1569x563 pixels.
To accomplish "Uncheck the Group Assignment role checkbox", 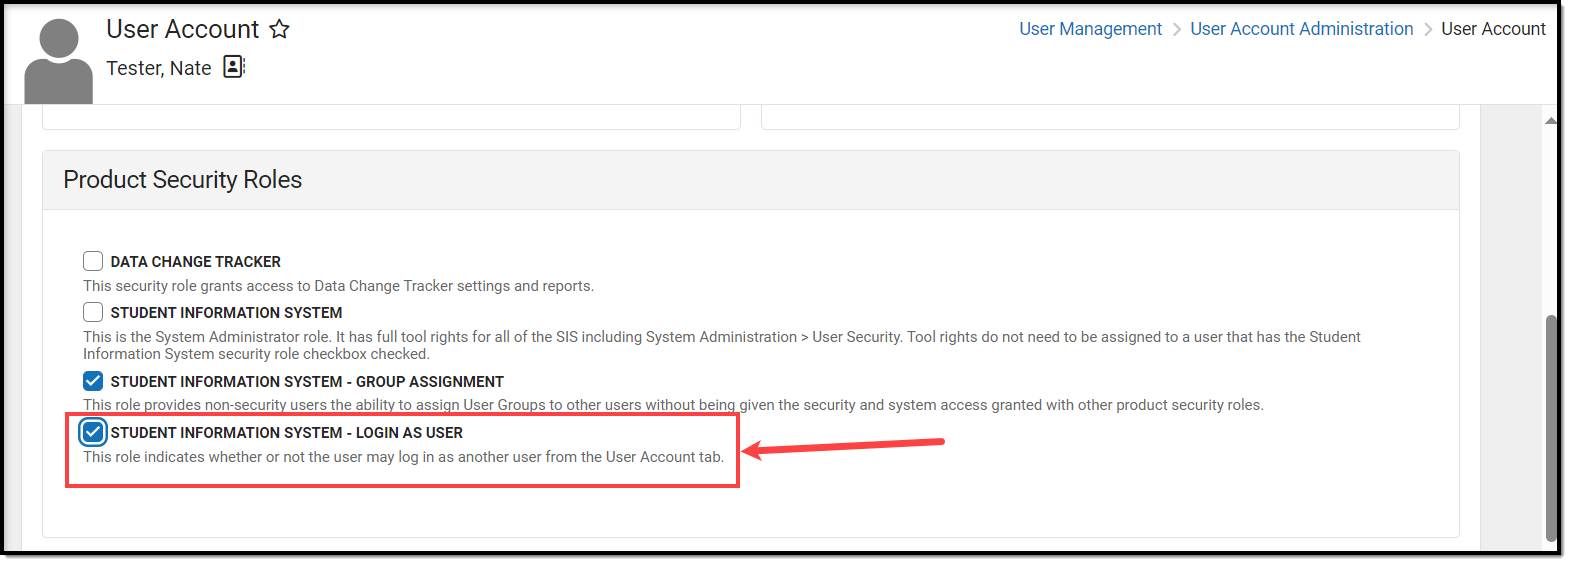I will point(93,381).
